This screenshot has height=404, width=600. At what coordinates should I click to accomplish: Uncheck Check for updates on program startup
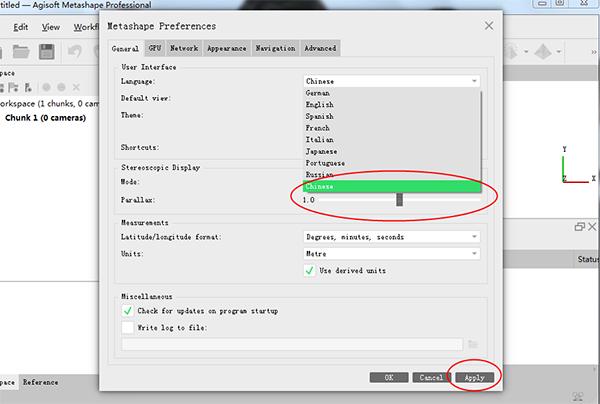pos(127,311)
